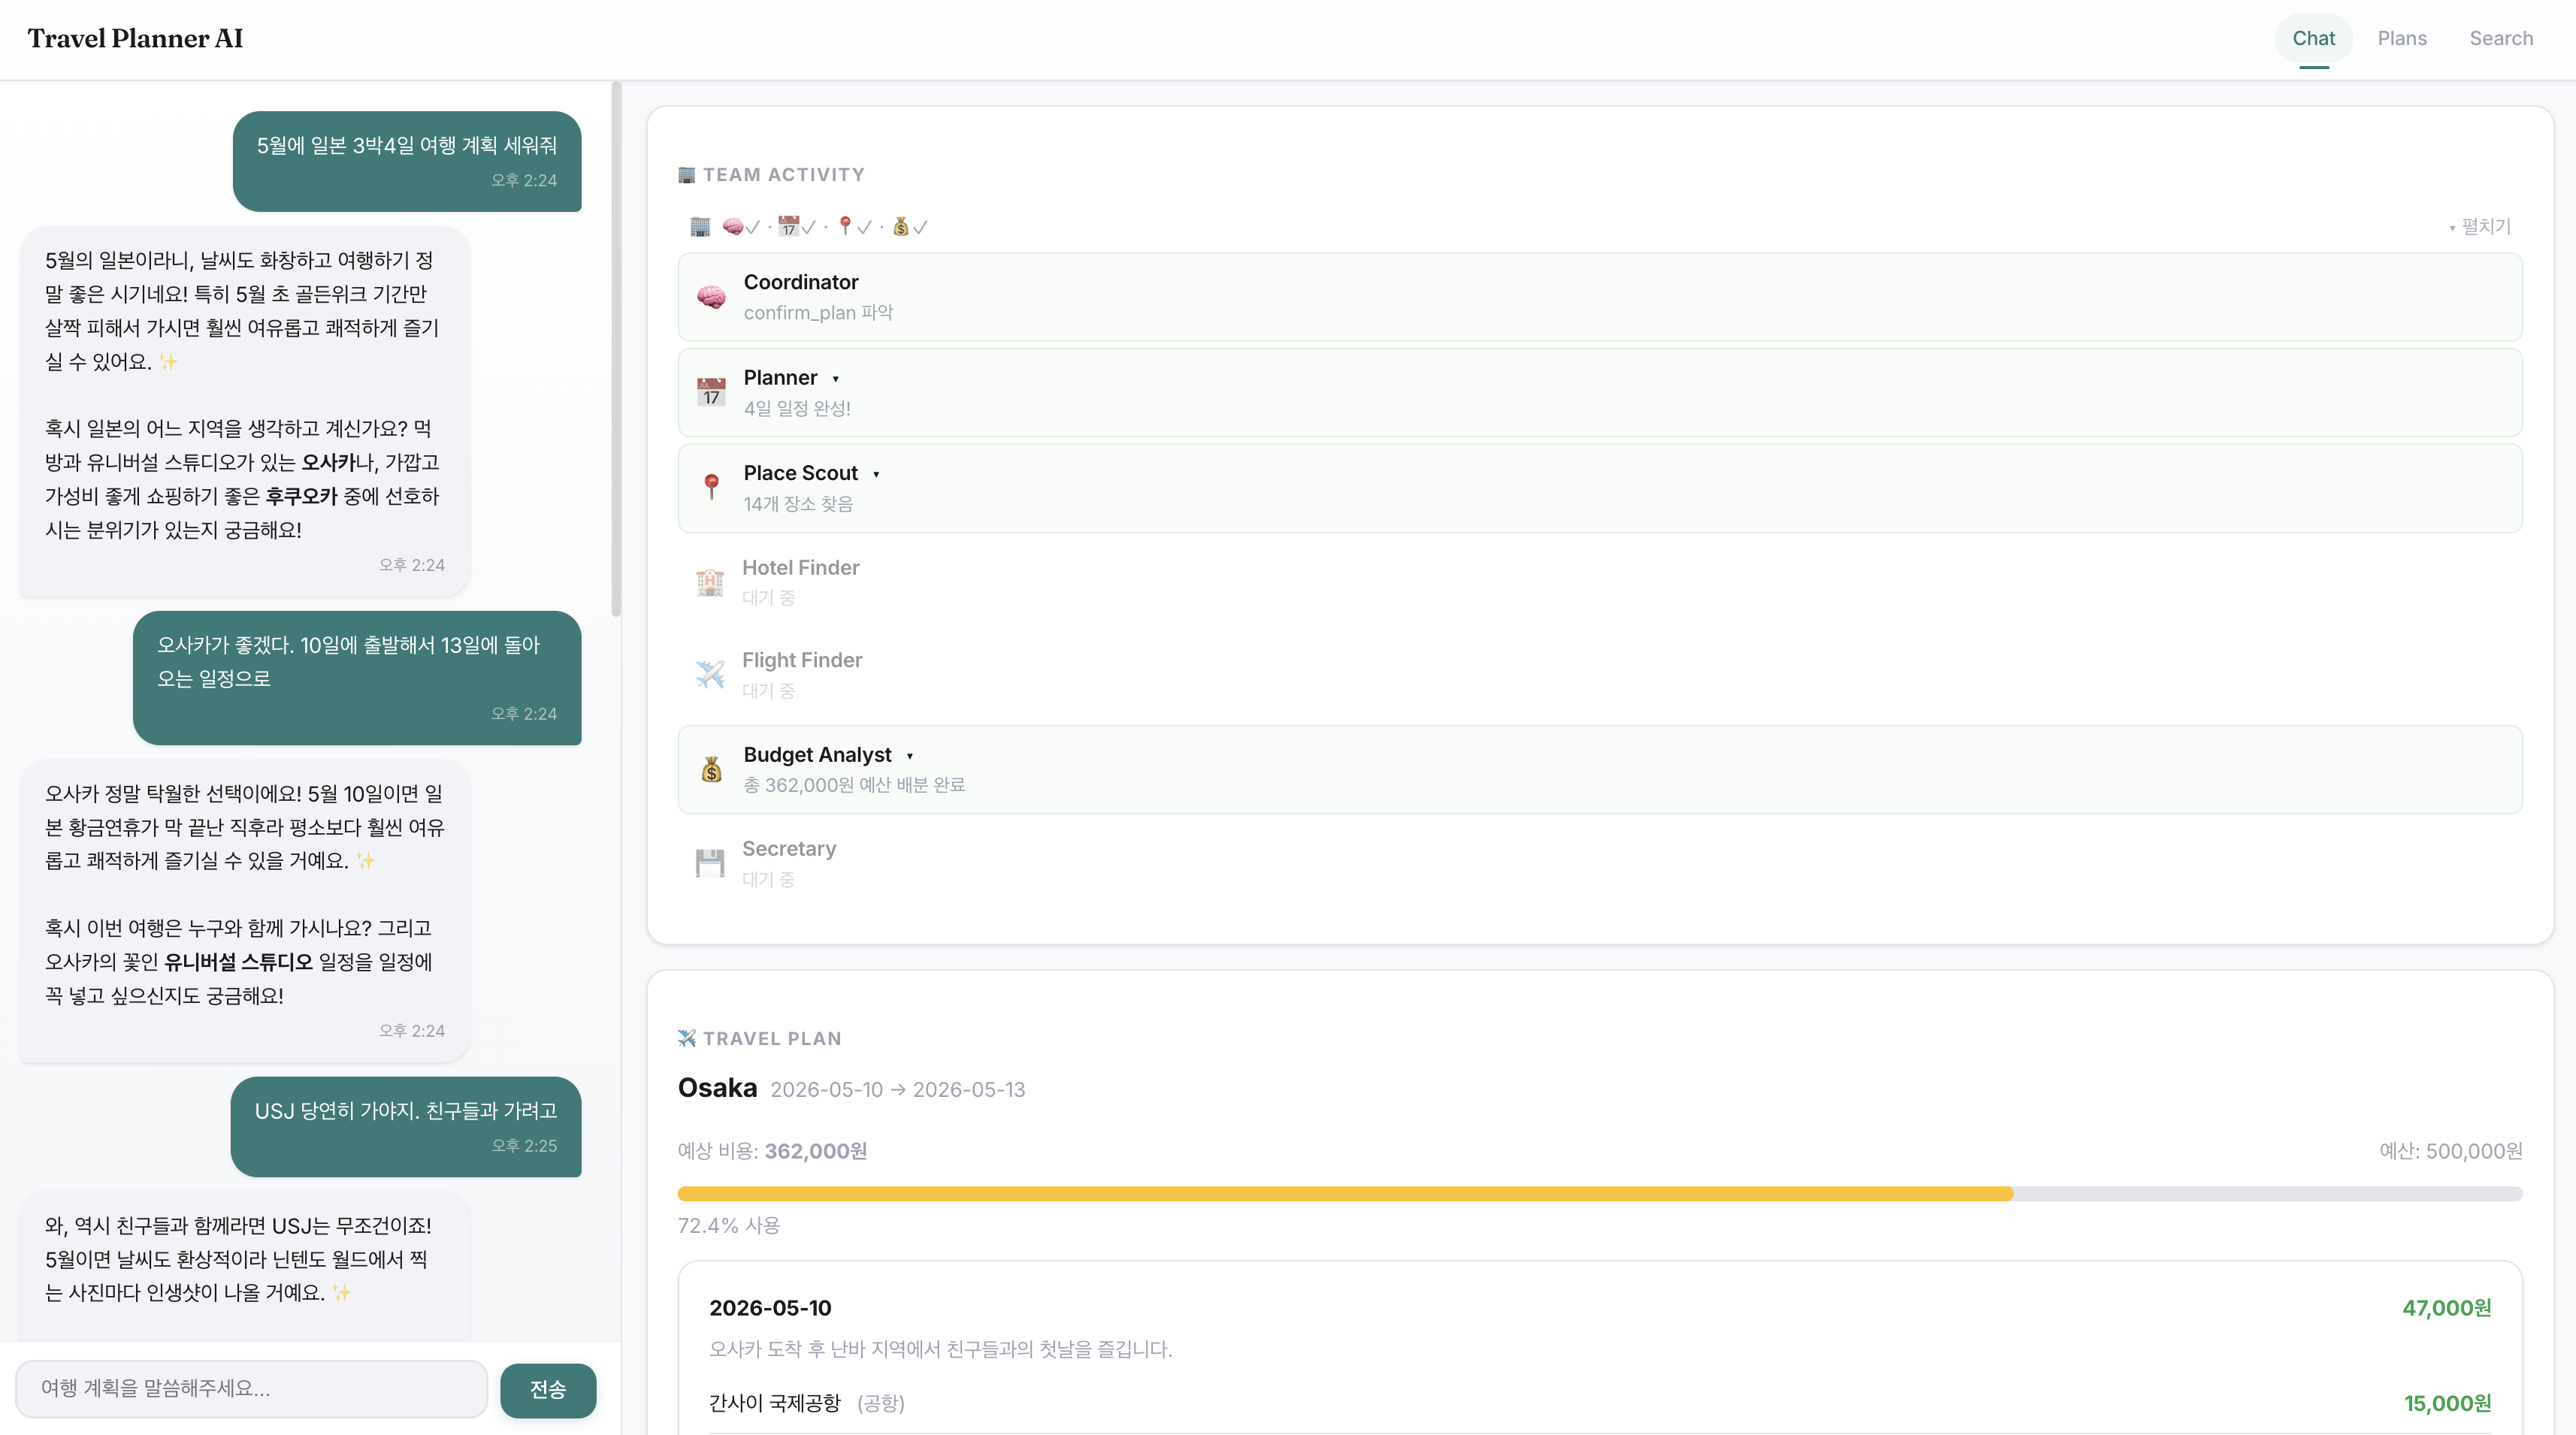Open the Plans tab
Image resolution: width=2576 pixels, height=1435 pixels.
point(2402,39)
